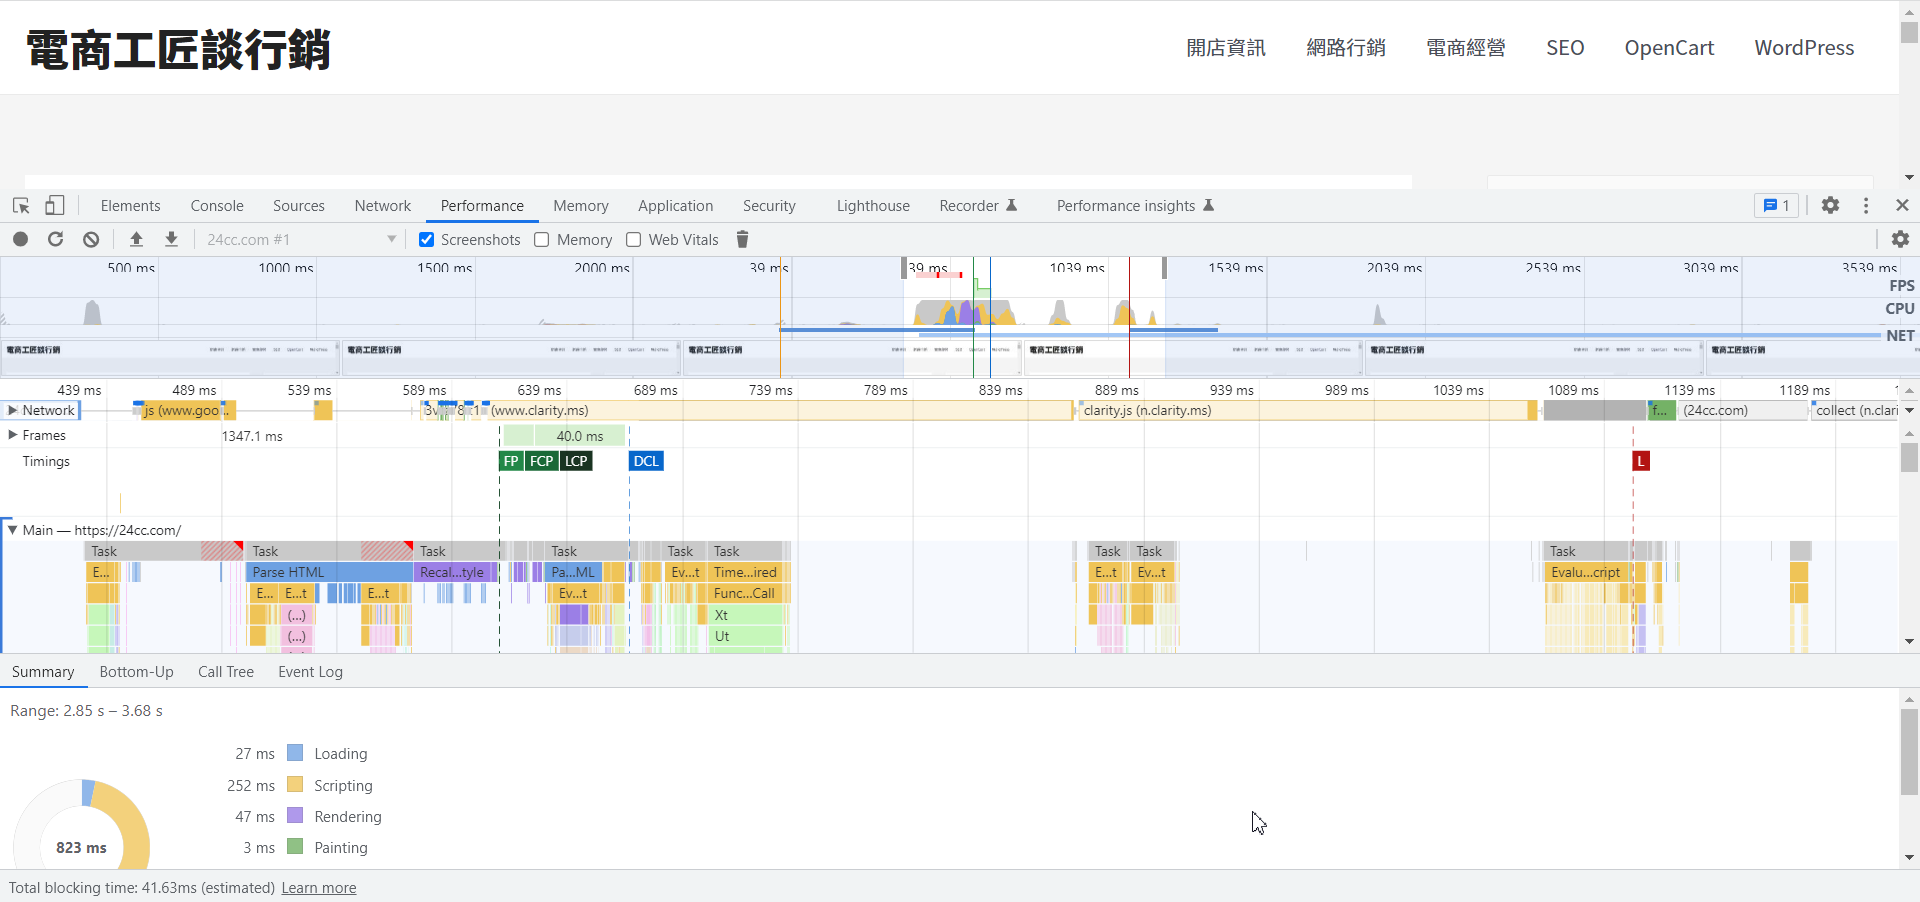1920x902 pixels.
Task: Open the 電商經營 navigation link
Action: point(1466,48)
